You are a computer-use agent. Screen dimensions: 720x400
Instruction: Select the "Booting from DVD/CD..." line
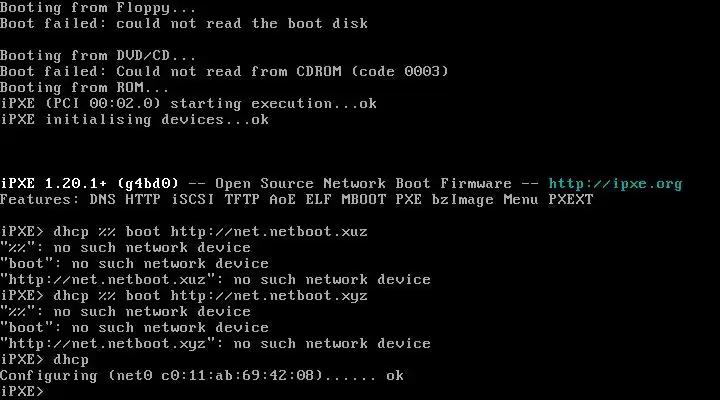98,55
